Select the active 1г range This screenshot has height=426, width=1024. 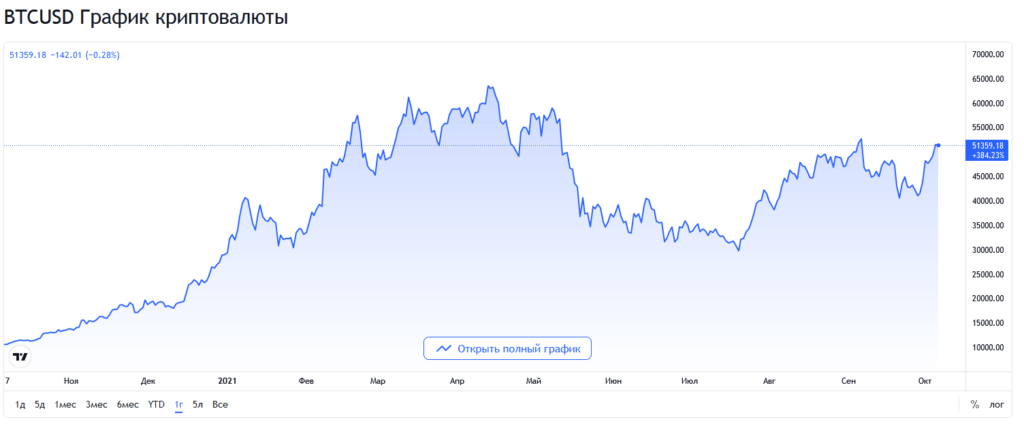click(179, 404)
